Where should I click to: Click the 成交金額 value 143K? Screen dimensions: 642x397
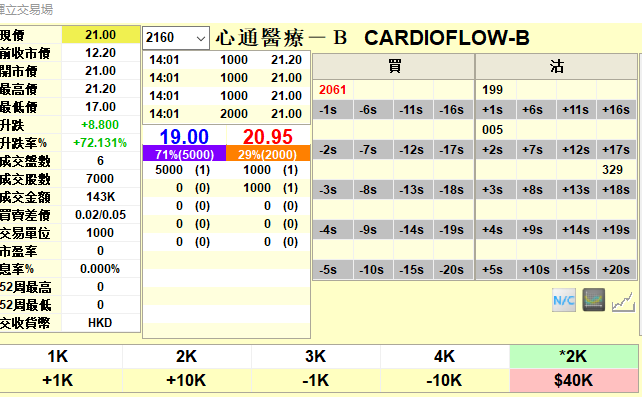coord(101,197)
